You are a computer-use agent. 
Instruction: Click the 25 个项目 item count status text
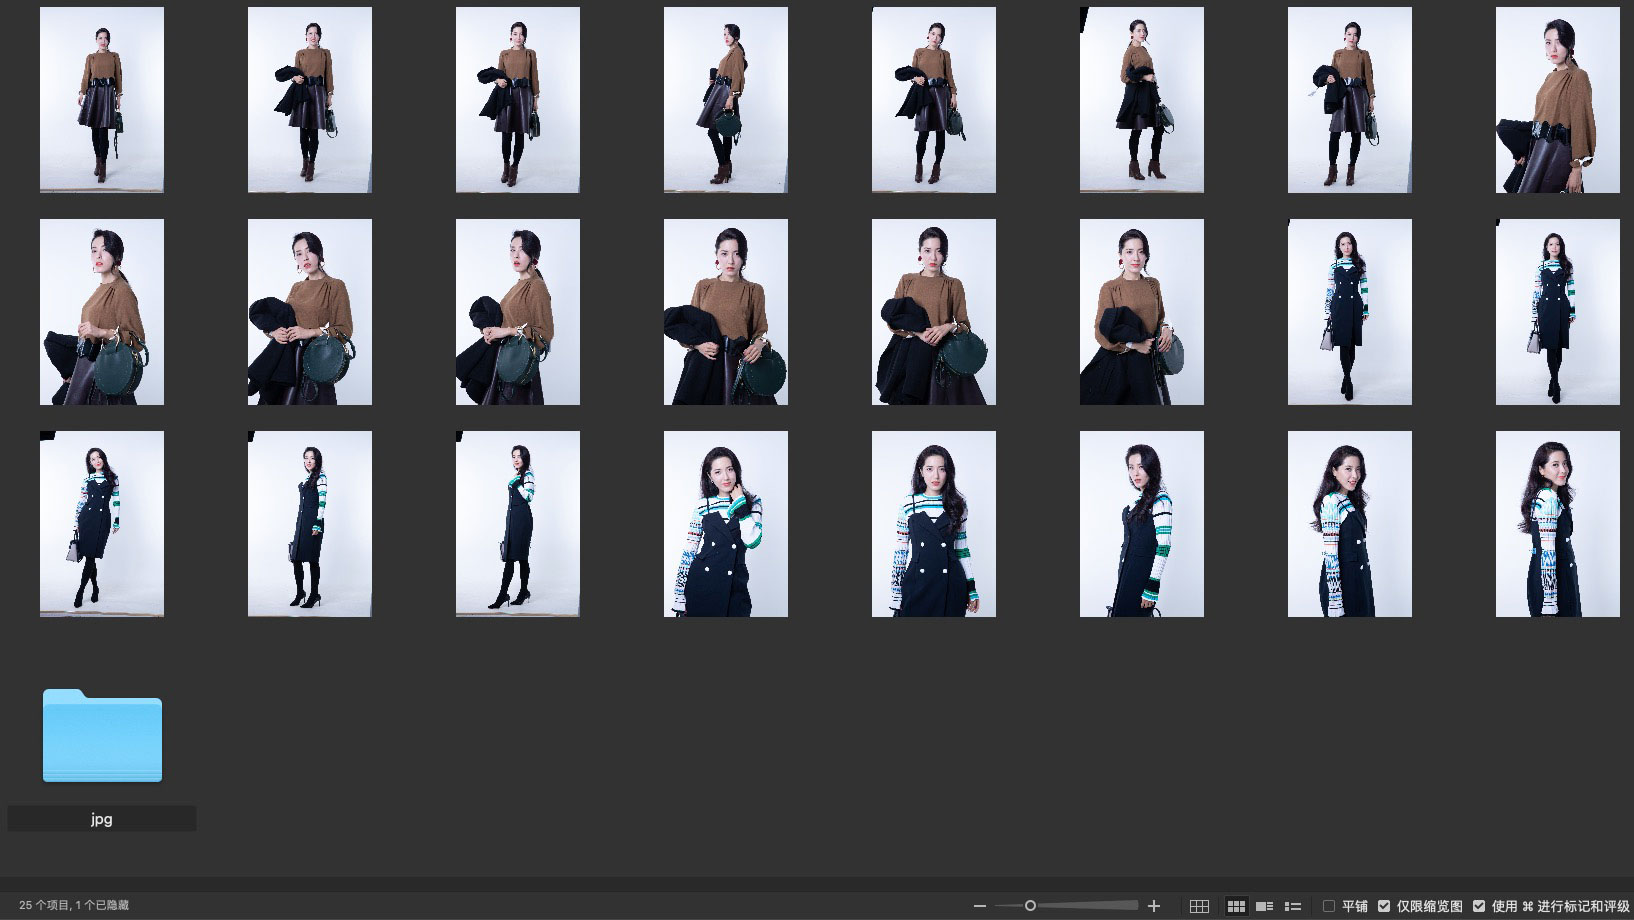[74, 906]
